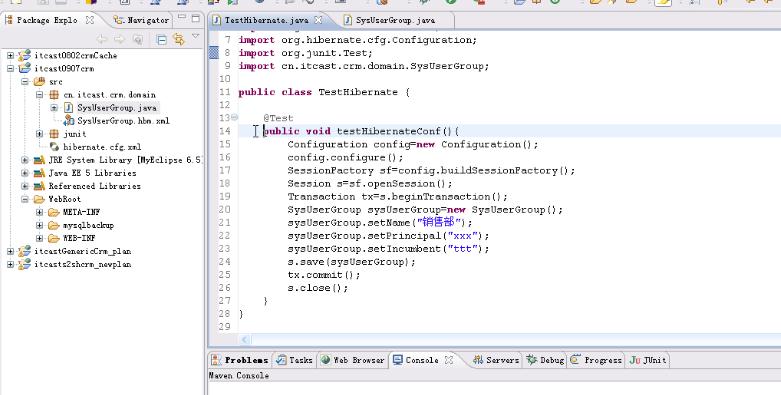Screen dimensions: 781x395
Task: Open the Servers tab
Action: (x=496, y=360)
